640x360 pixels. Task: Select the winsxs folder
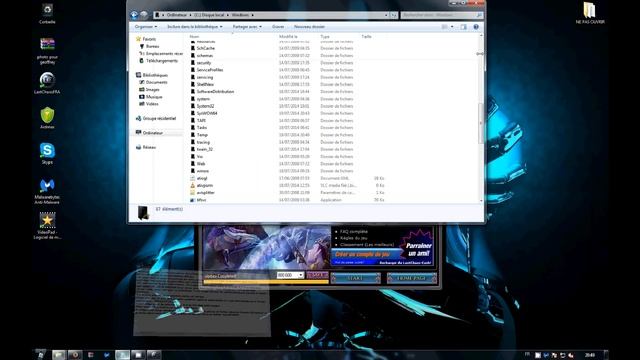click(202, 171)
